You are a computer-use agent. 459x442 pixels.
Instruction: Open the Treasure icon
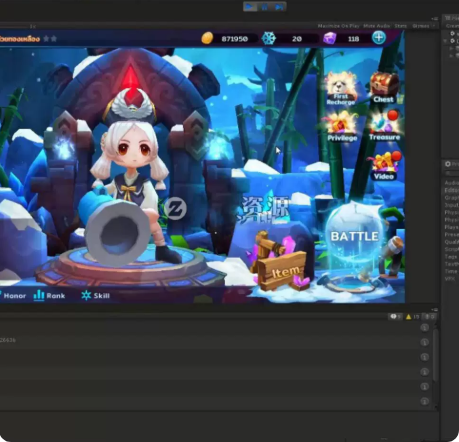point(385,126)
